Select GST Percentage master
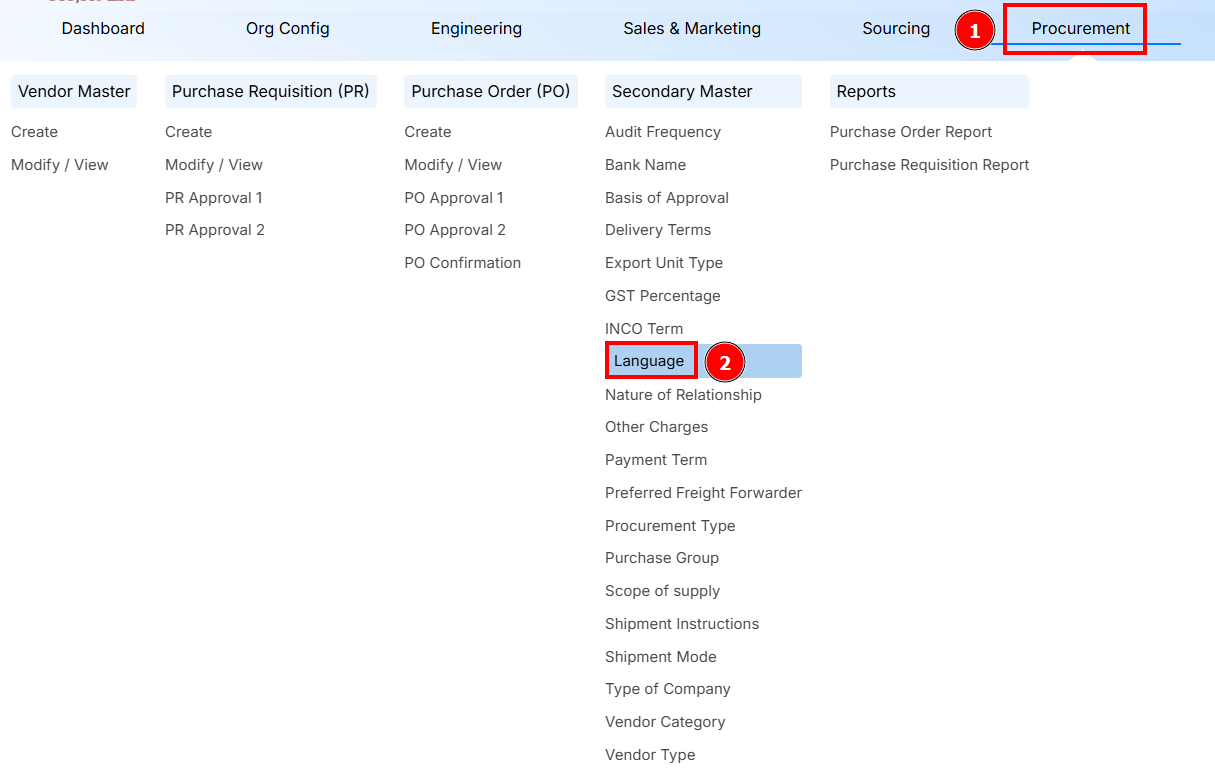 662,296
